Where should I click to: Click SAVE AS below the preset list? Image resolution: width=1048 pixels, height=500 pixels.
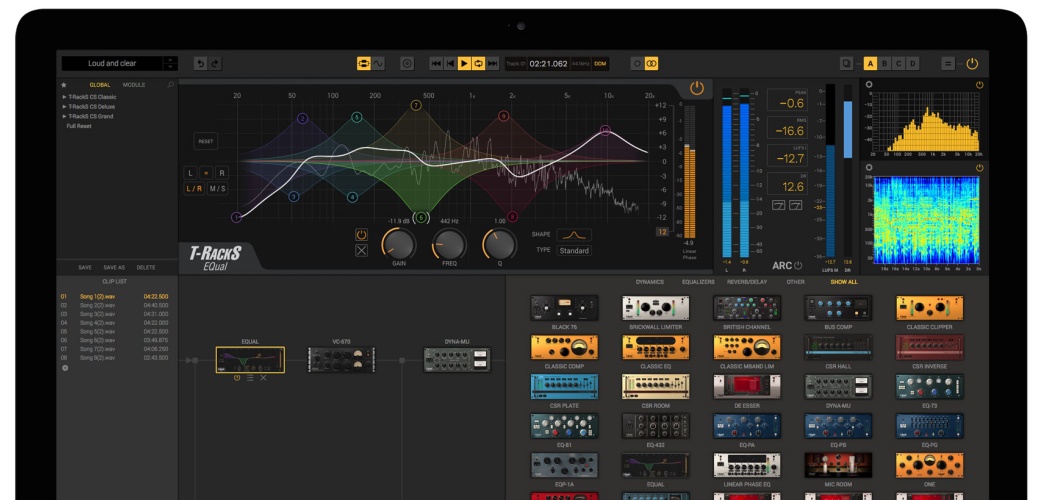(x=115, y=267)
